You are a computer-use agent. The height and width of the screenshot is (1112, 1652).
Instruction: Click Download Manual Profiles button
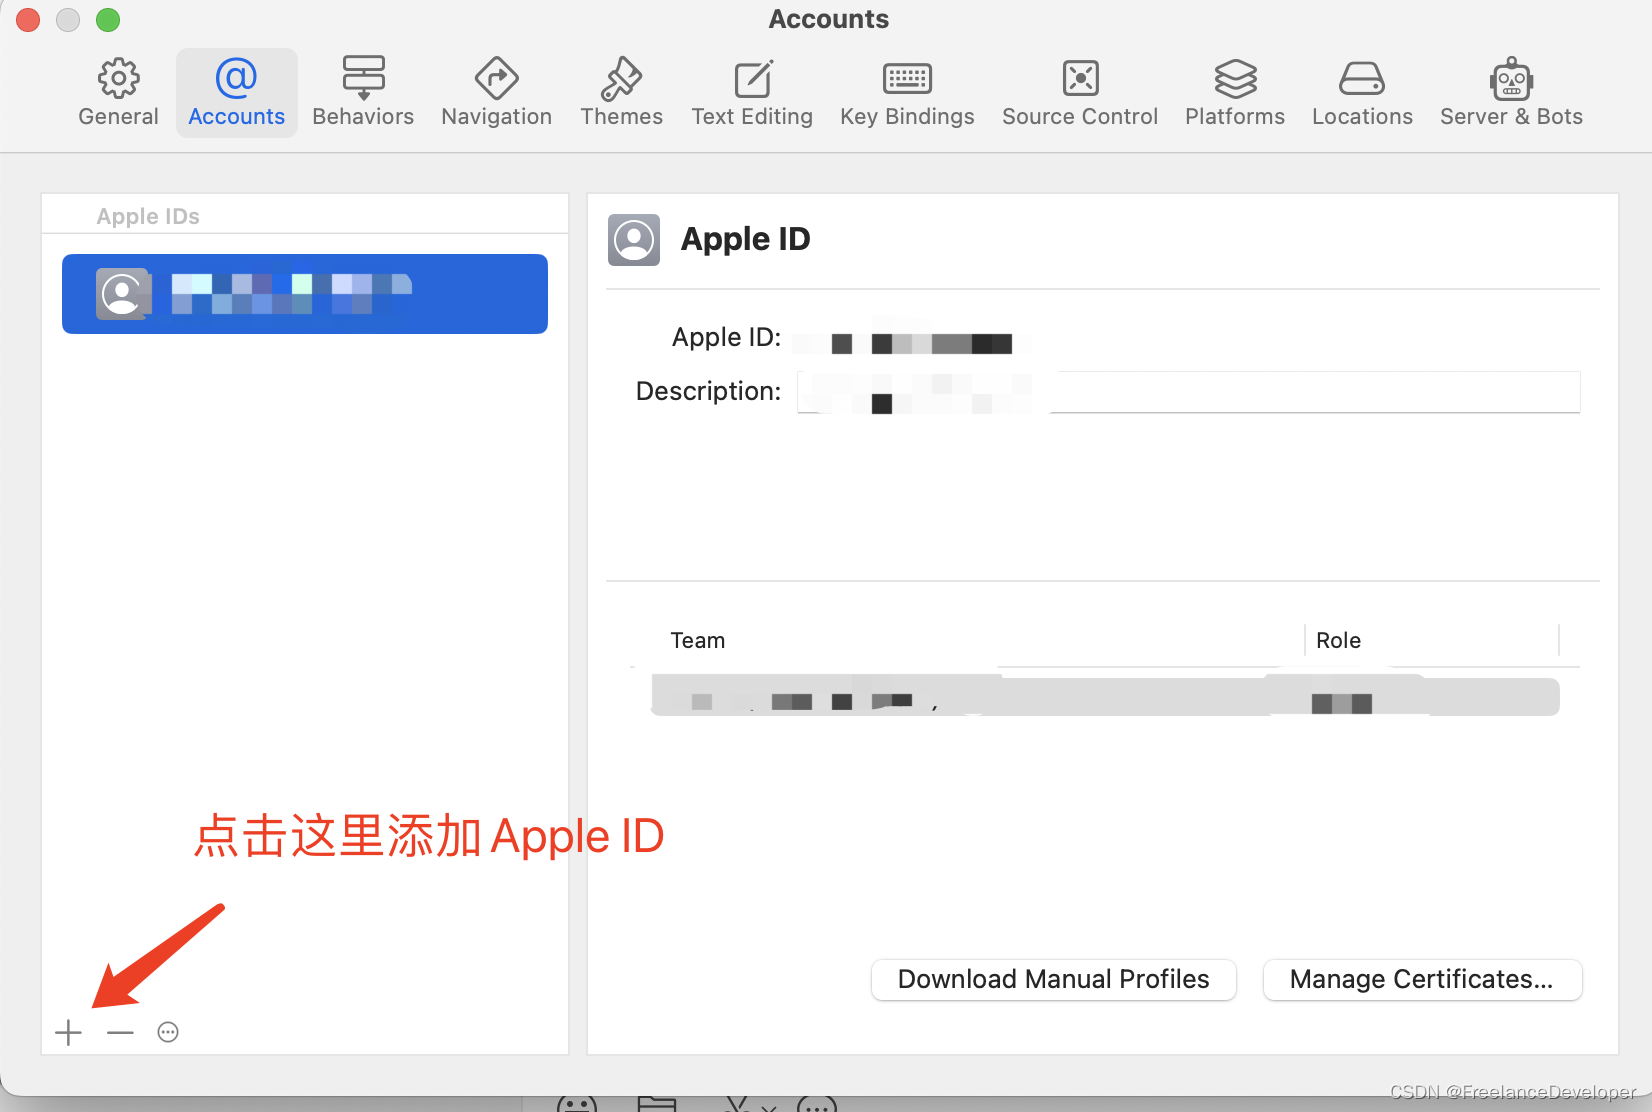tap(1054, 979)
